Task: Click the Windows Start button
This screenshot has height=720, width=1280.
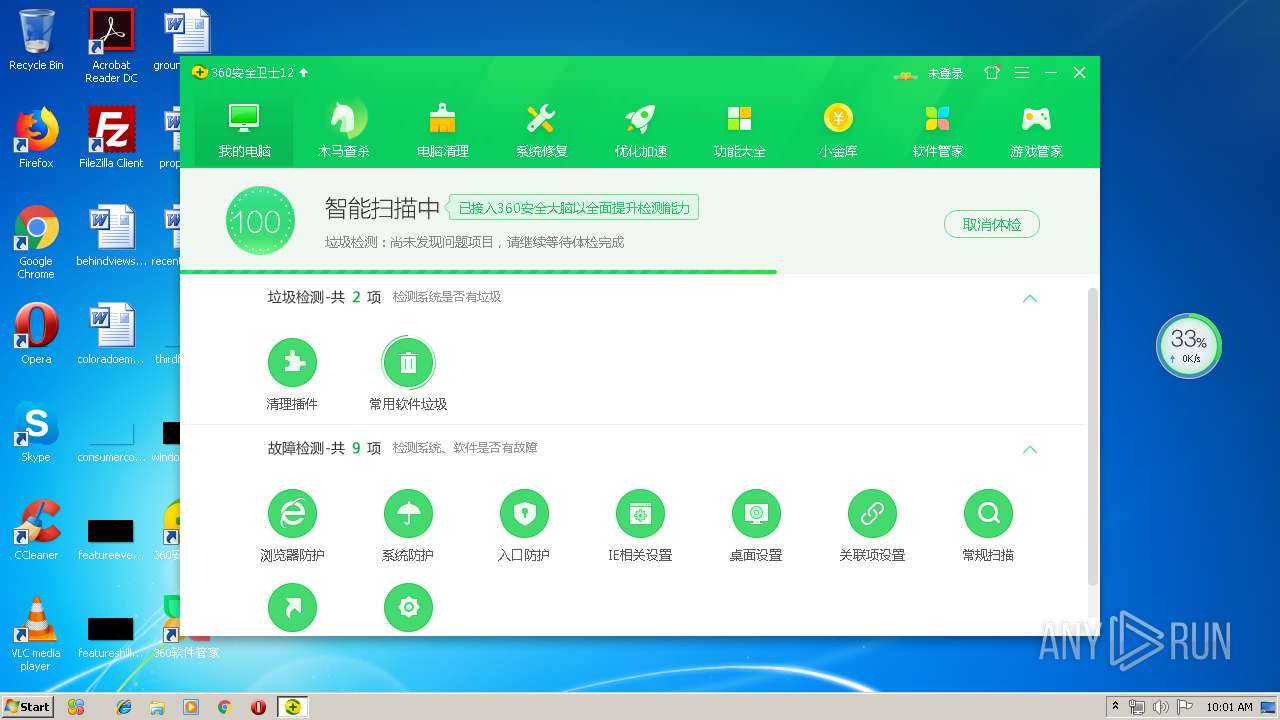Action: click(x=28, y=706)
